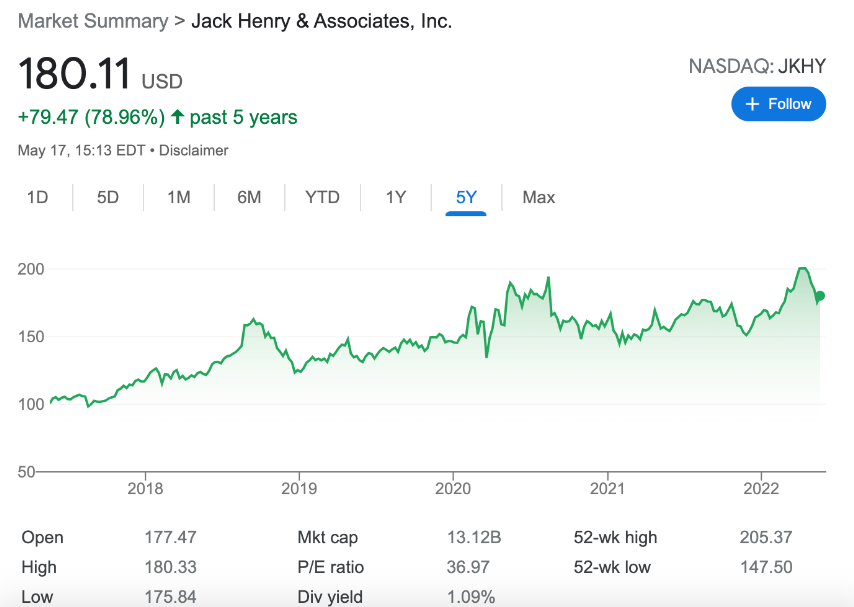Click the 50 y-axis label
854x607 pixels.
(27, 471)
